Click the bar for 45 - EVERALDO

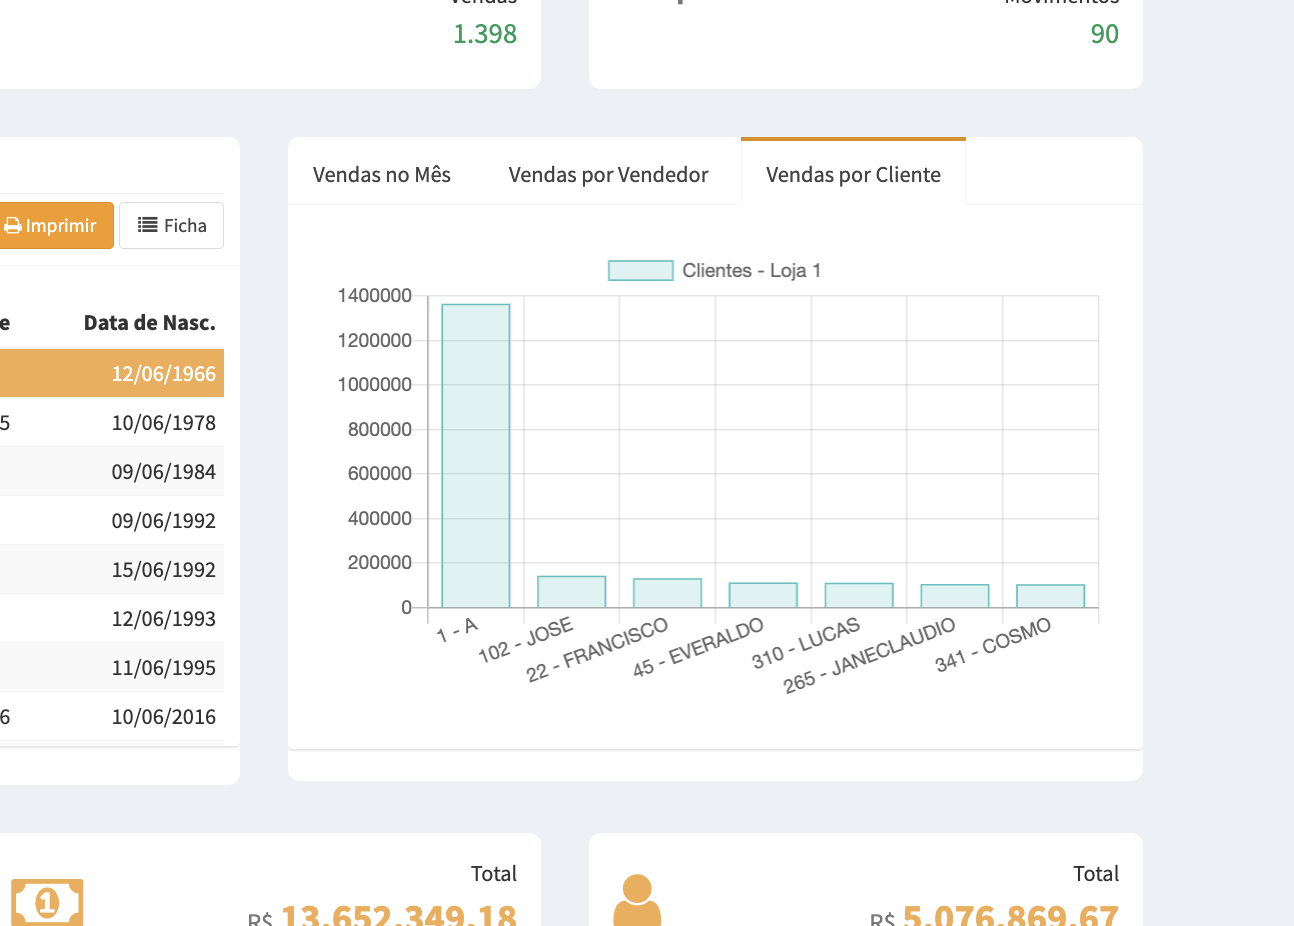tap(763, 595)
